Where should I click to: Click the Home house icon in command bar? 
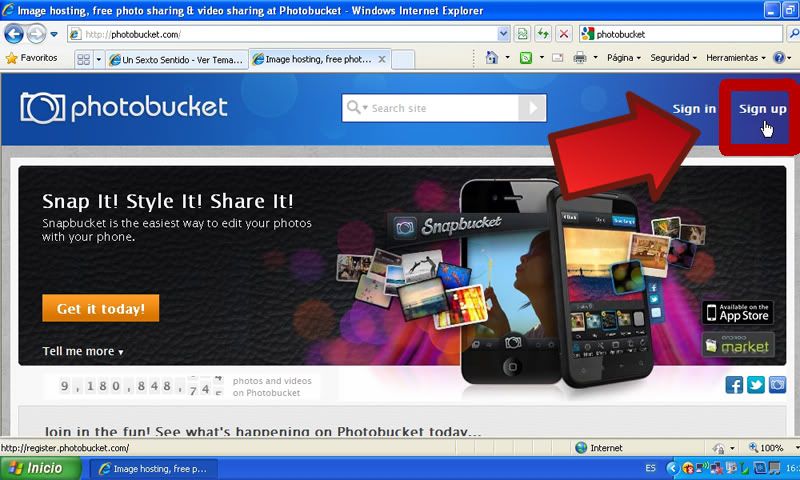(491, 58)
